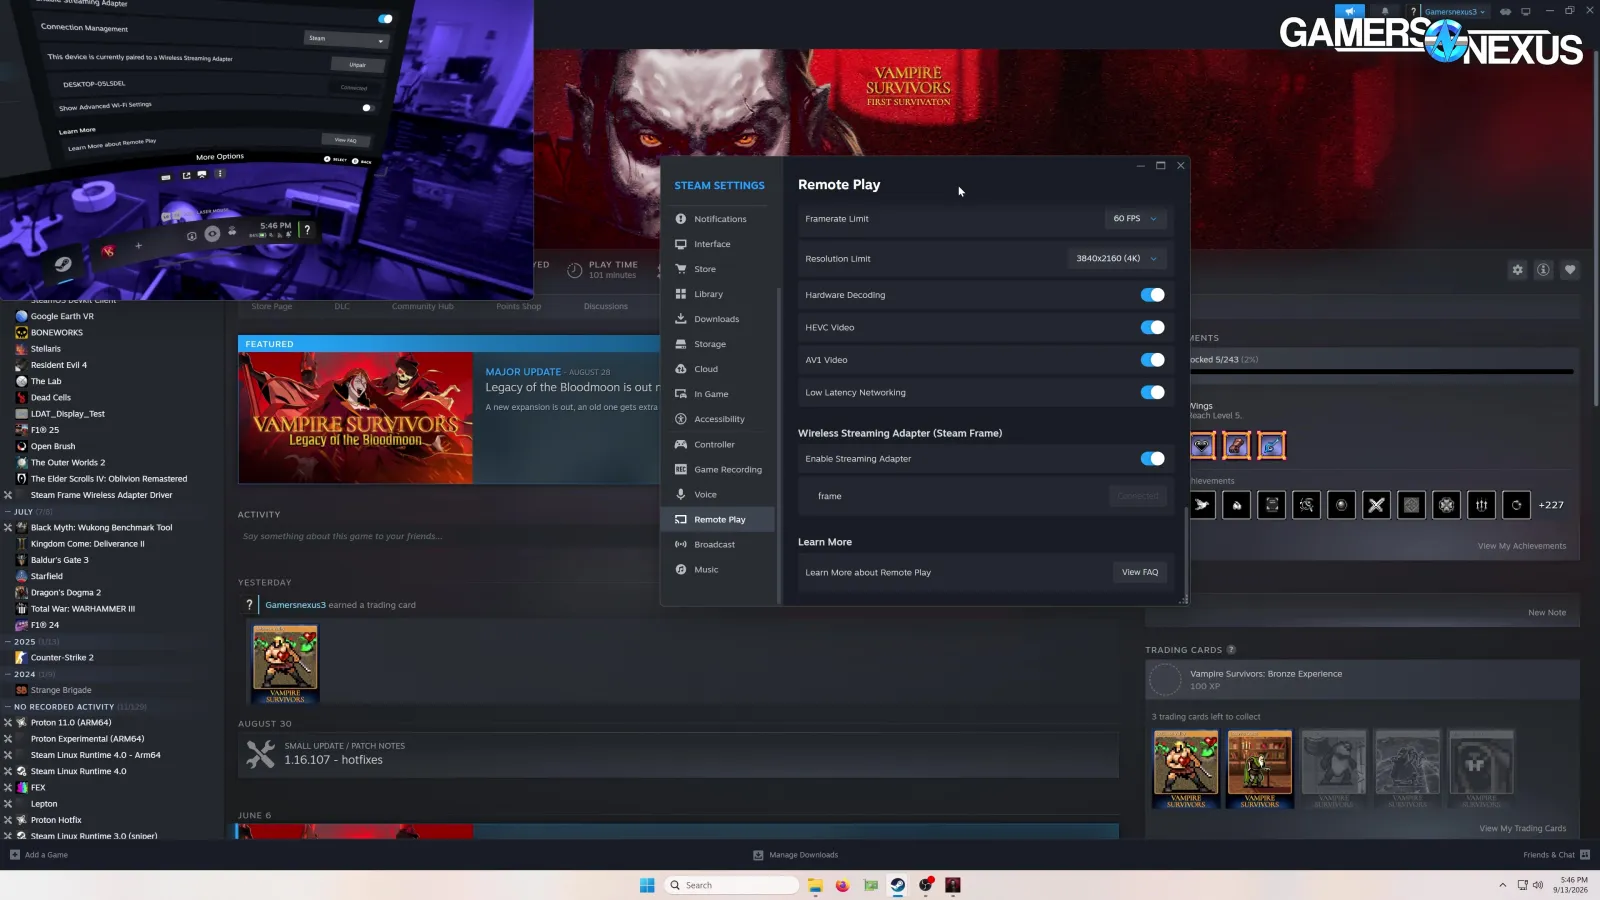
Task: Click the +227 more achievements label
Action: point(1551,505)
